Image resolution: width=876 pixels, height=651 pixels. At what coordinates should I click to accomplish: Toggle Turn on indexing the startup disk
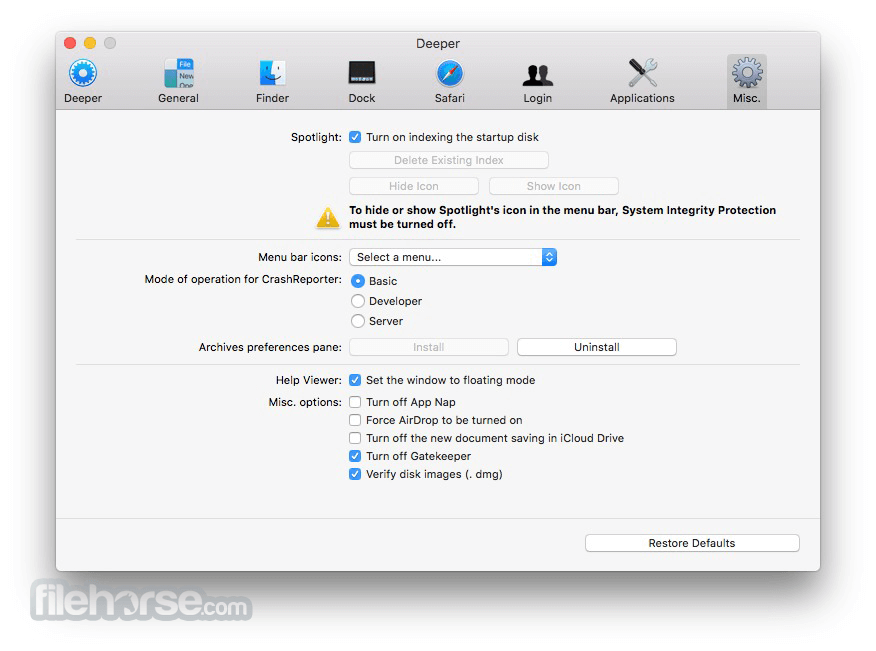tap(355, 137)
